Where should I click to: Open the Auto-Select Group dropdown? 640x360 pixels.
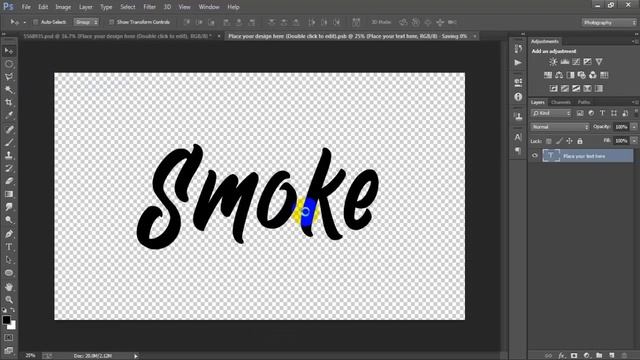pos(86,22)
